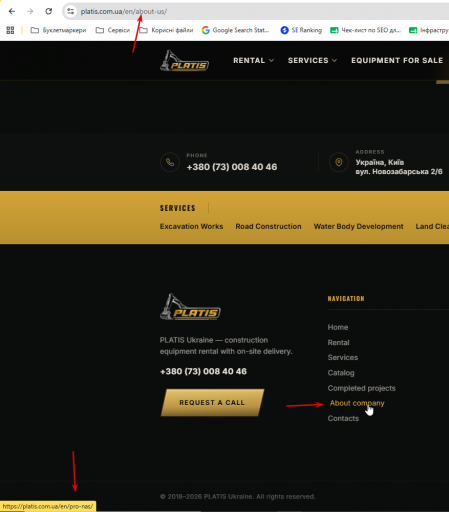
Task: Open the Google Search Stat... bookmark
Action: point(235,30)
